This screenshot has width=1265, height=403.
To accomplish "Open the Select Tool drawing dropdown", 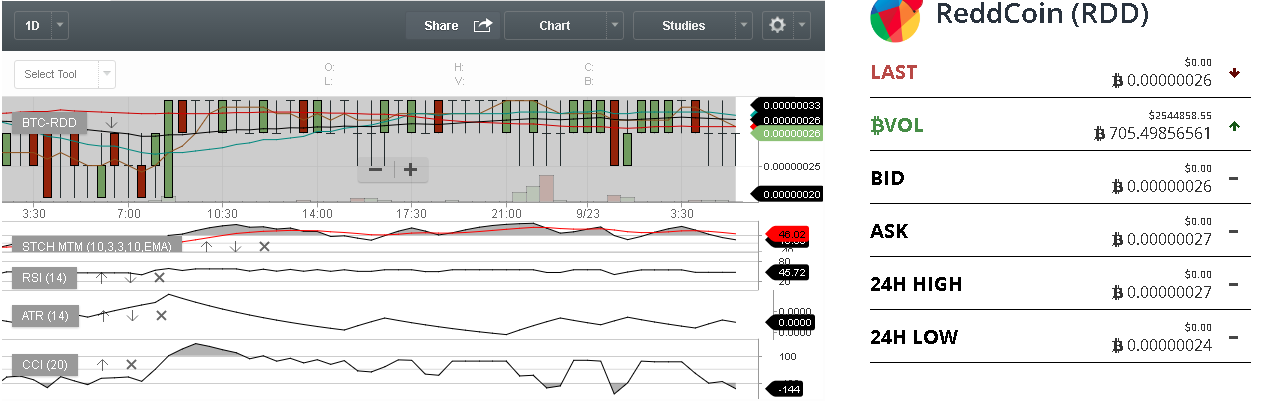I will tap(65, 74).
